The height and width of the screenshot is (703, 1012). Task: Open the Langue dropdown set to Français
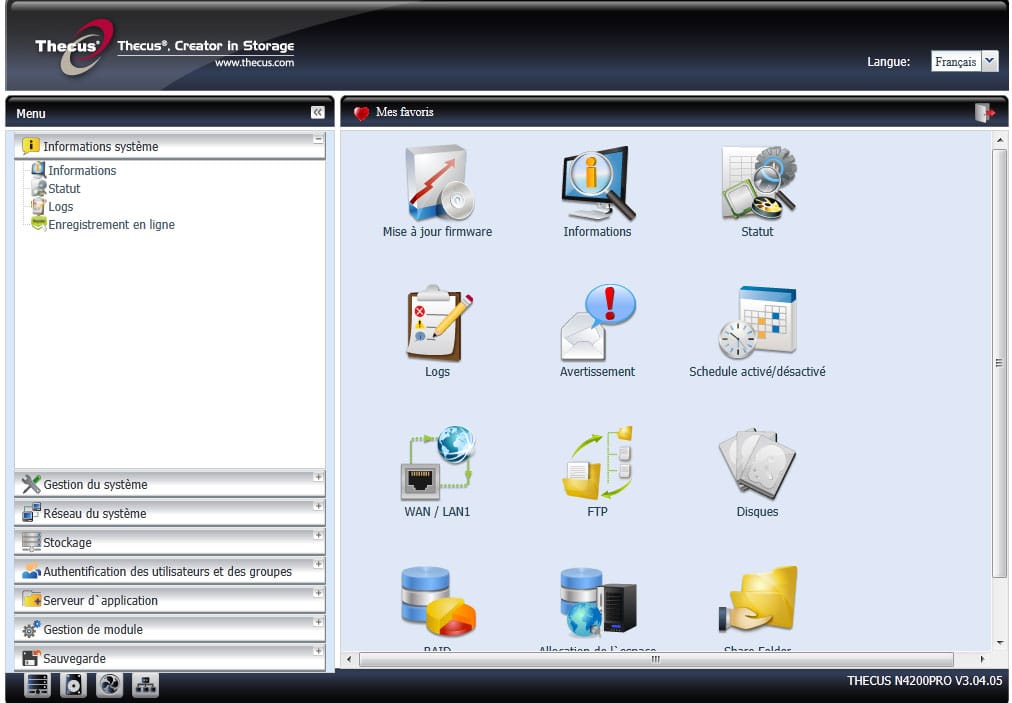coord(964,61)
